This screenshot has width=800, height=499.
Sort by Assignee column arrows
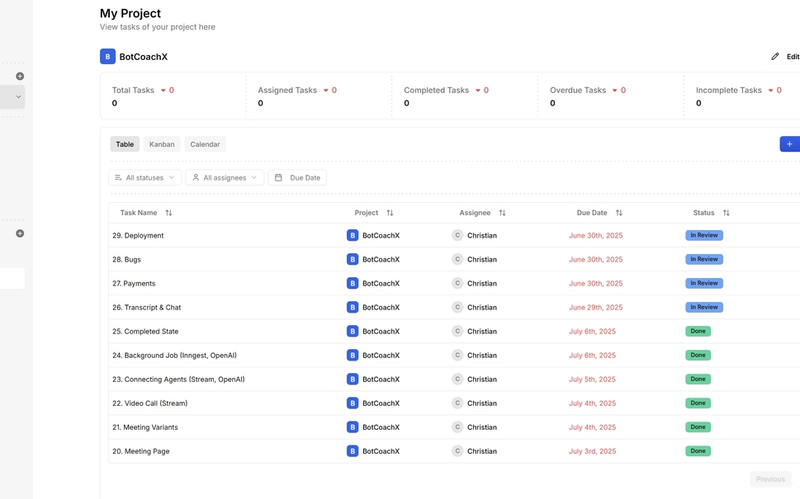[x=502, y=213]
